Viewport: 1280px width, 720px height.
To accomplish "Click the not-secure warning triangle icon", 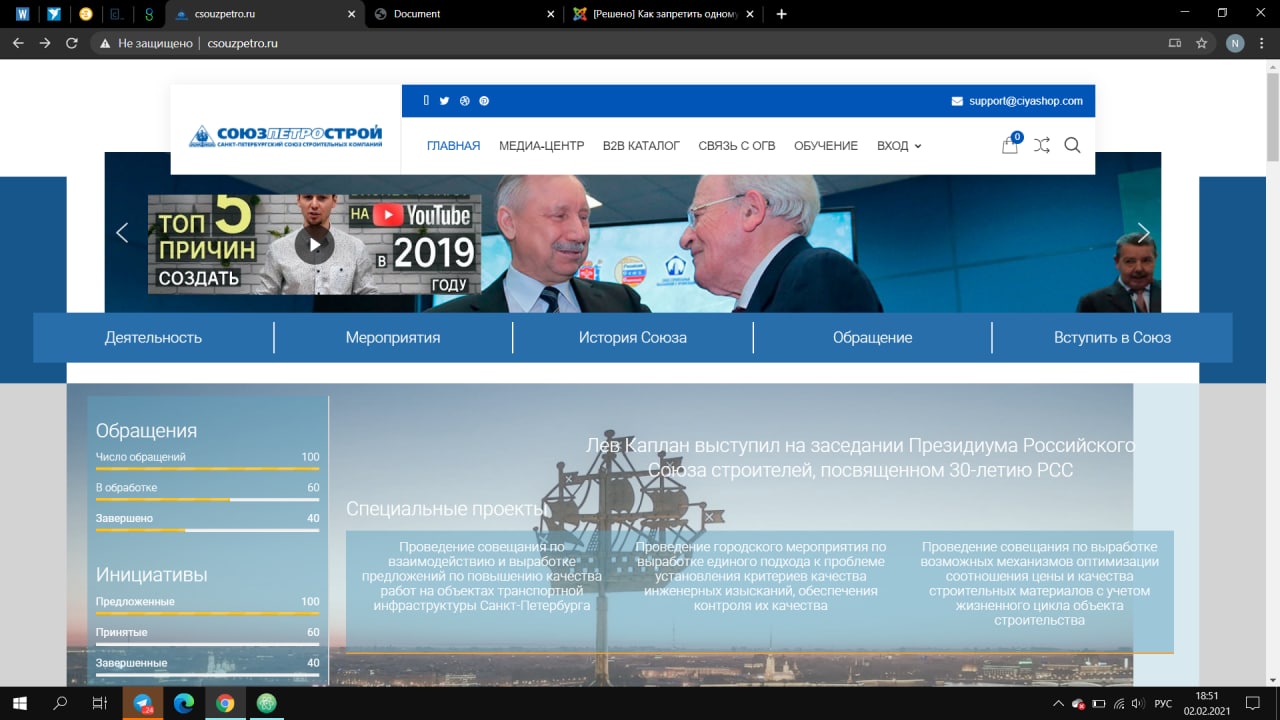I will (105, 44).
